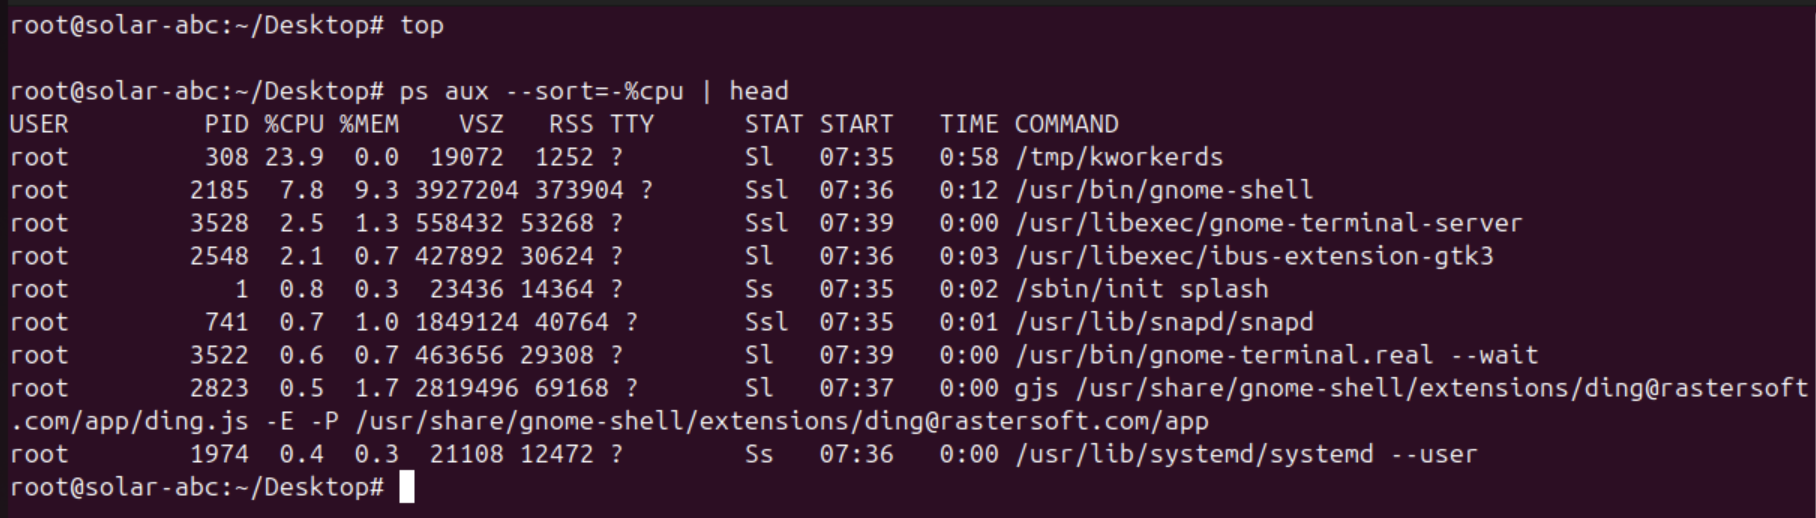Click the %MEM column header
Image resolution: width=1816 pixels, height=518 pixels.
368,124
